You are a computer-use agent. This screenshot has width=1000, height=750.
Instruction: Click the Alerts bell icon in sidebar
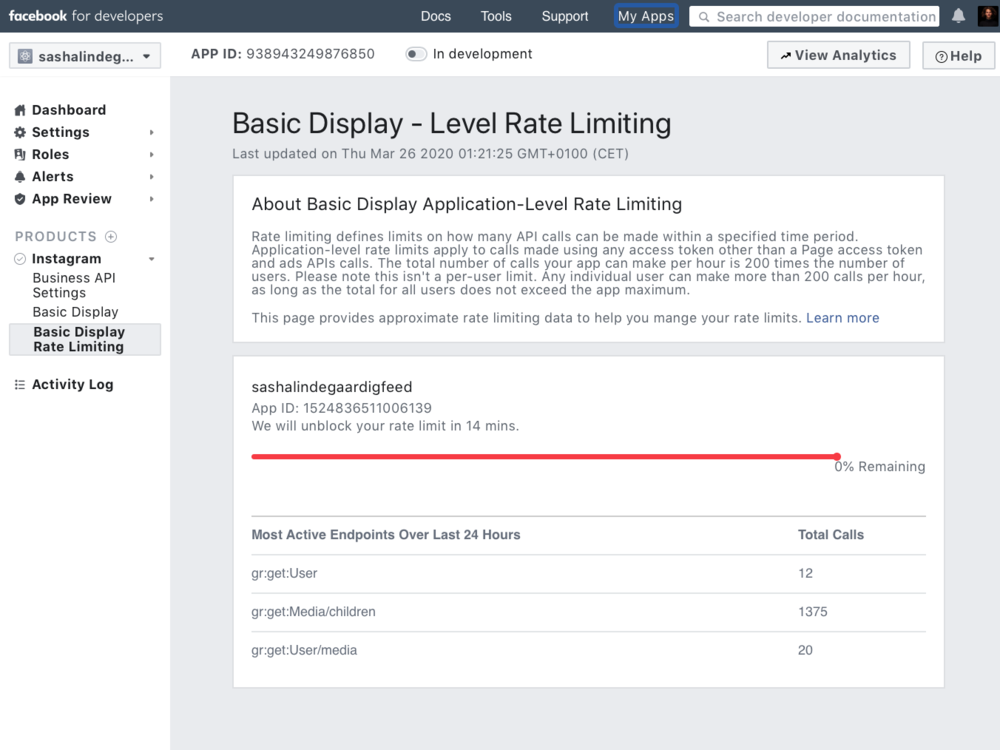pyautogui.click(x=20, y=176)
